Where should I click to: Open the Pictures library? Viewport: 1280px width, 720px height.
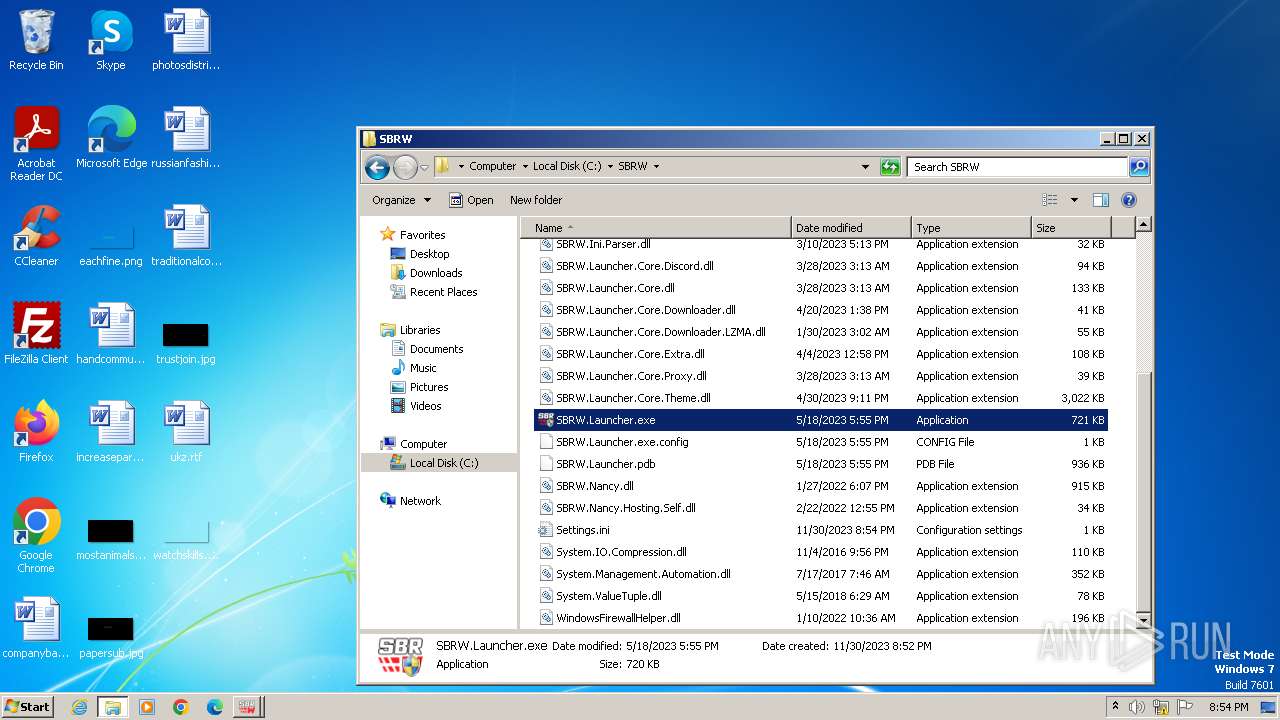[428, 387]
